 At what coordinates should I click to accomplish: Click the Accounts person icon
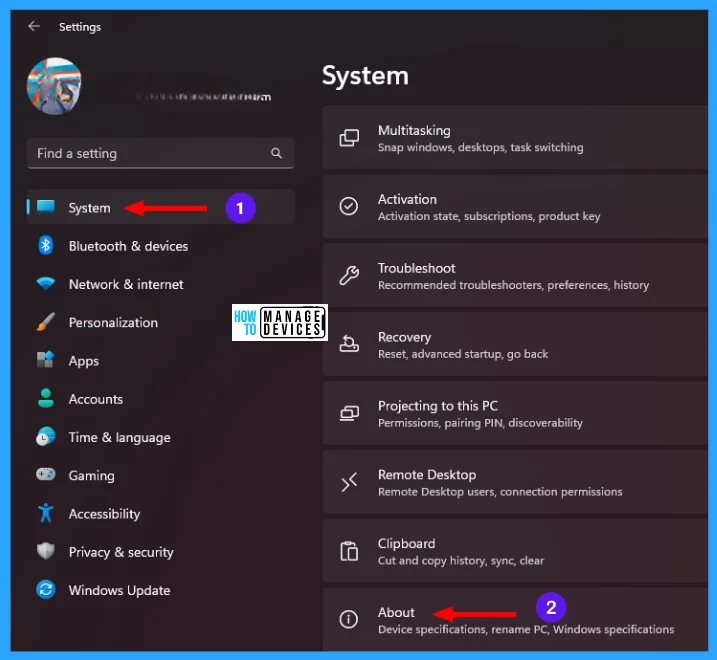pyautogui.click(x=46, y=398)
